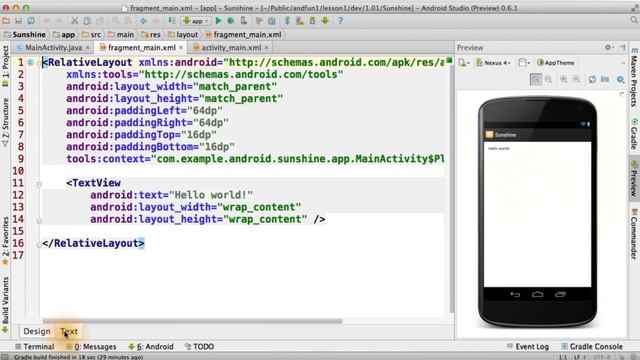Open the Messages tool window
The height and width of the screenshot is (360, 640).
click(x=91, y=347)
